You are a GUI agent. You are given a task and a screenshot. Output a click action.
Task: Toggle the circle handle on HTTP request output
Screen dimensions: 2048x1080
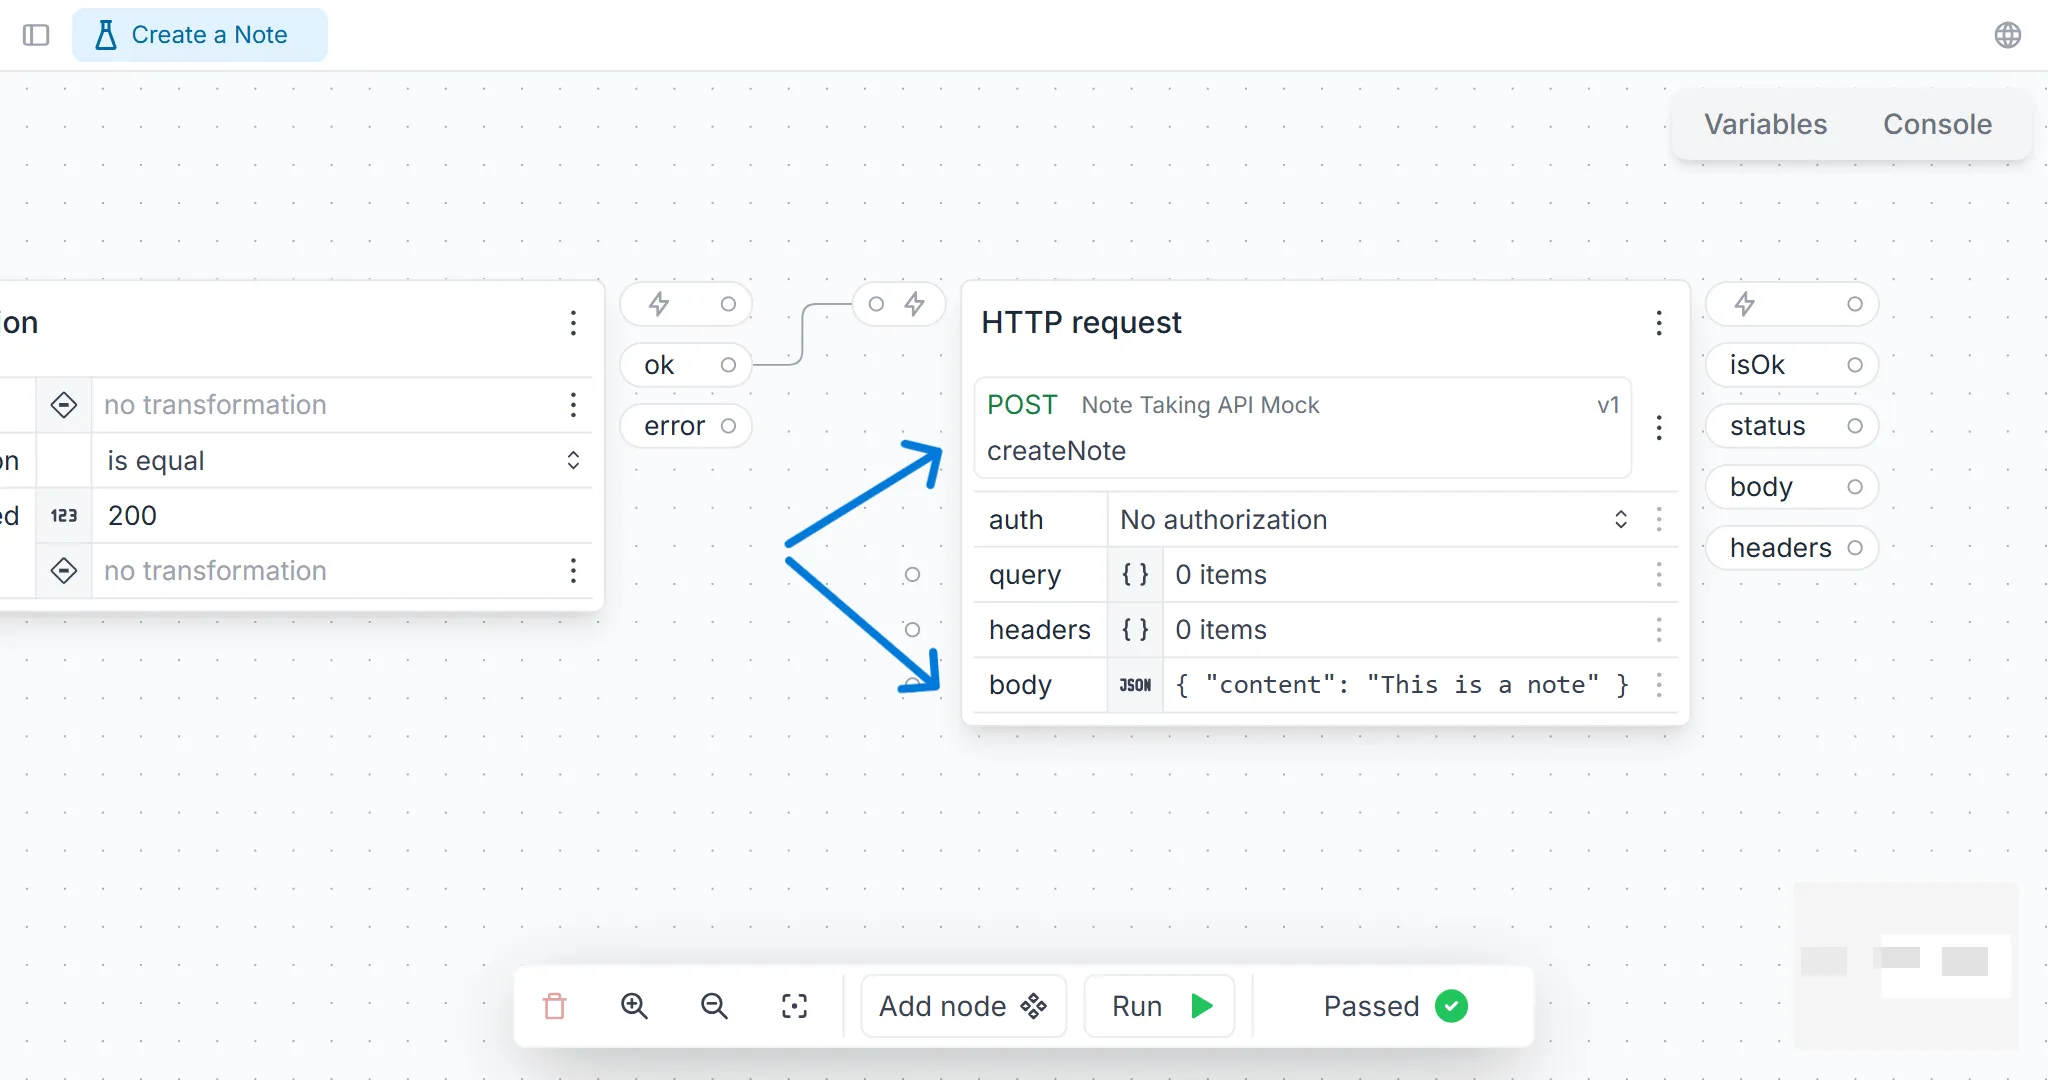click(1856, 304)
